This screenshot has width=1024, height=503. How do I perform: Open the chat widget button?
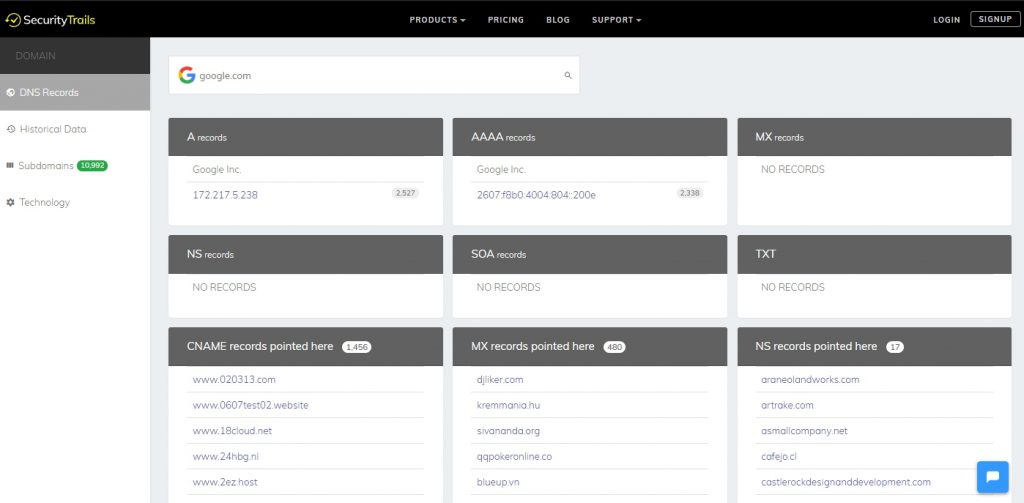[x=993, y=477]
